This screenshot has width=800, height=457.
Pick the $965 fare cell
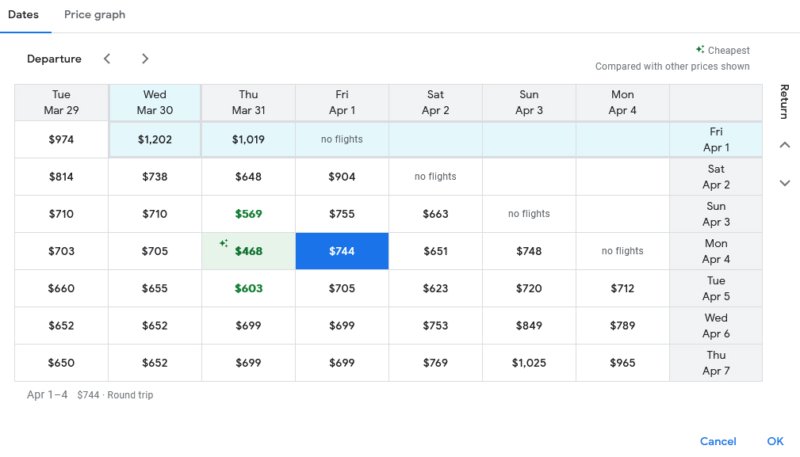click(x=622, y=363)
